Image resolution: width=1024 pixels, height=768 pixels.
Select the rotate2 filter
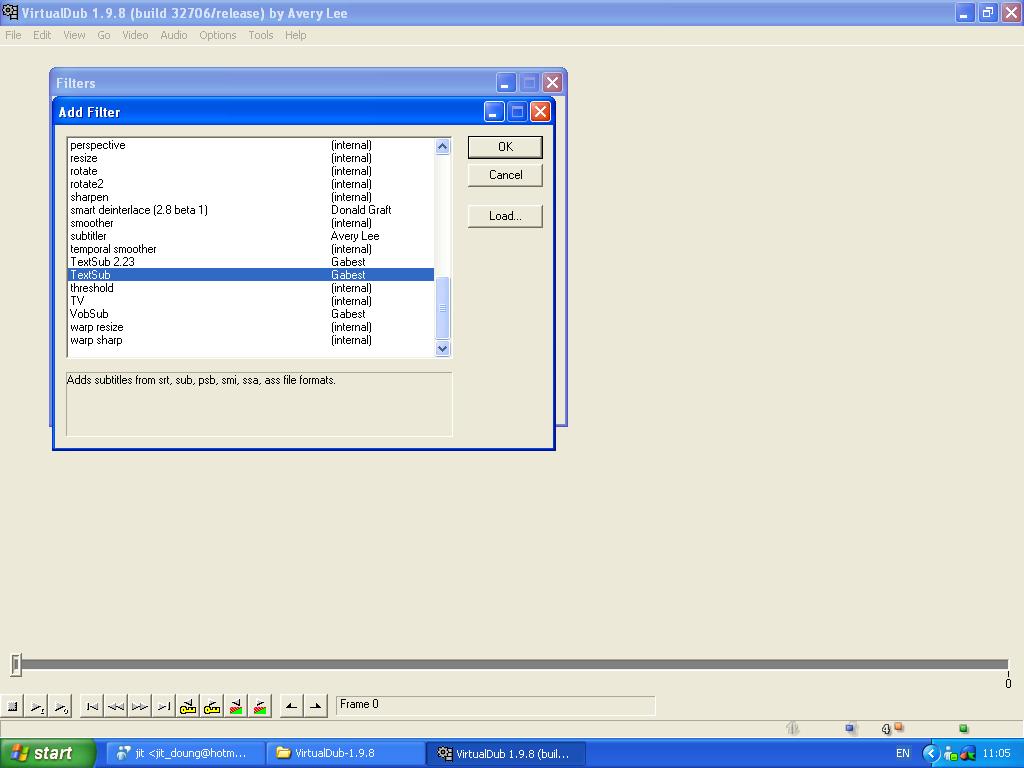click(x=251, y=184)
